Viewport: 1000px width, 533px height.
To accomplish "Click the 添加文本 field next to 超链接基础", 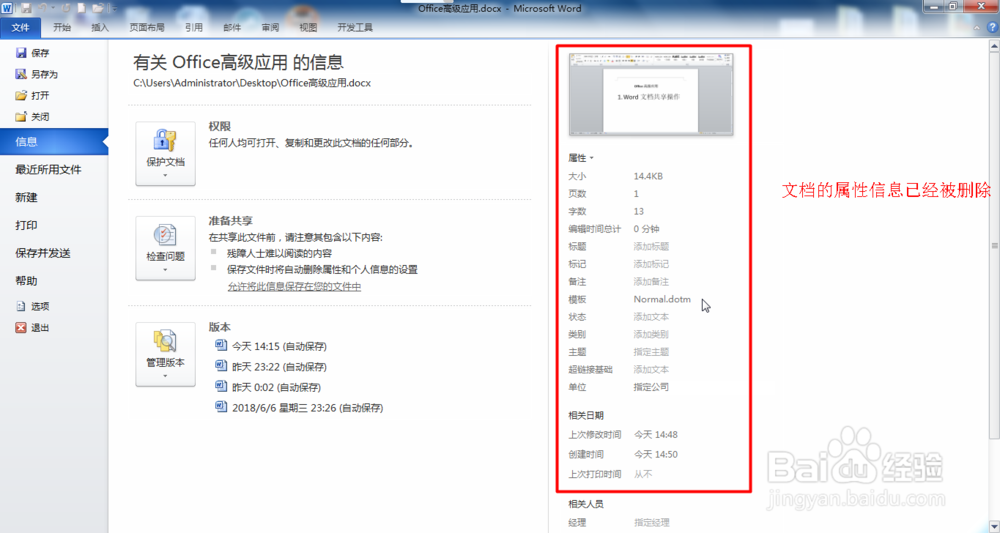I will 651,370.
